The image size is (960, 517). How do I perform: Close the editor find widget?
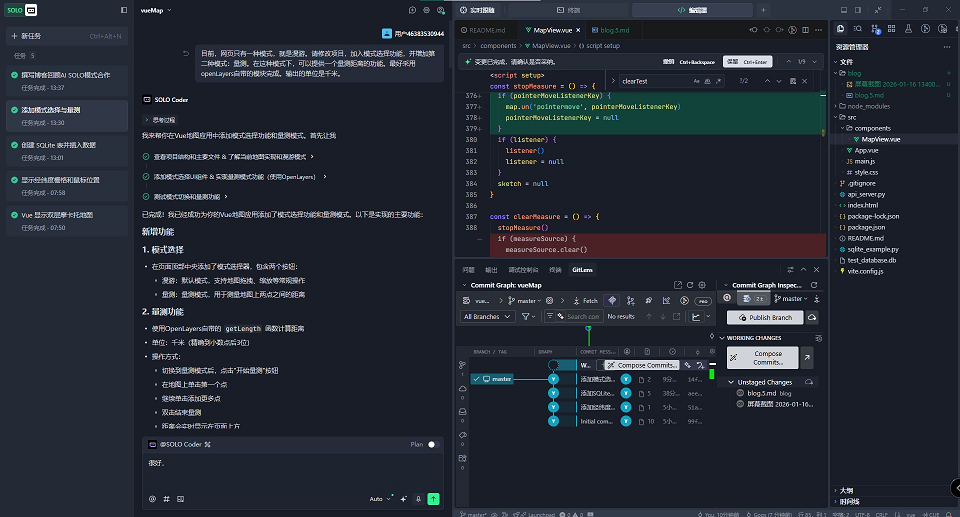pos(804,81)
